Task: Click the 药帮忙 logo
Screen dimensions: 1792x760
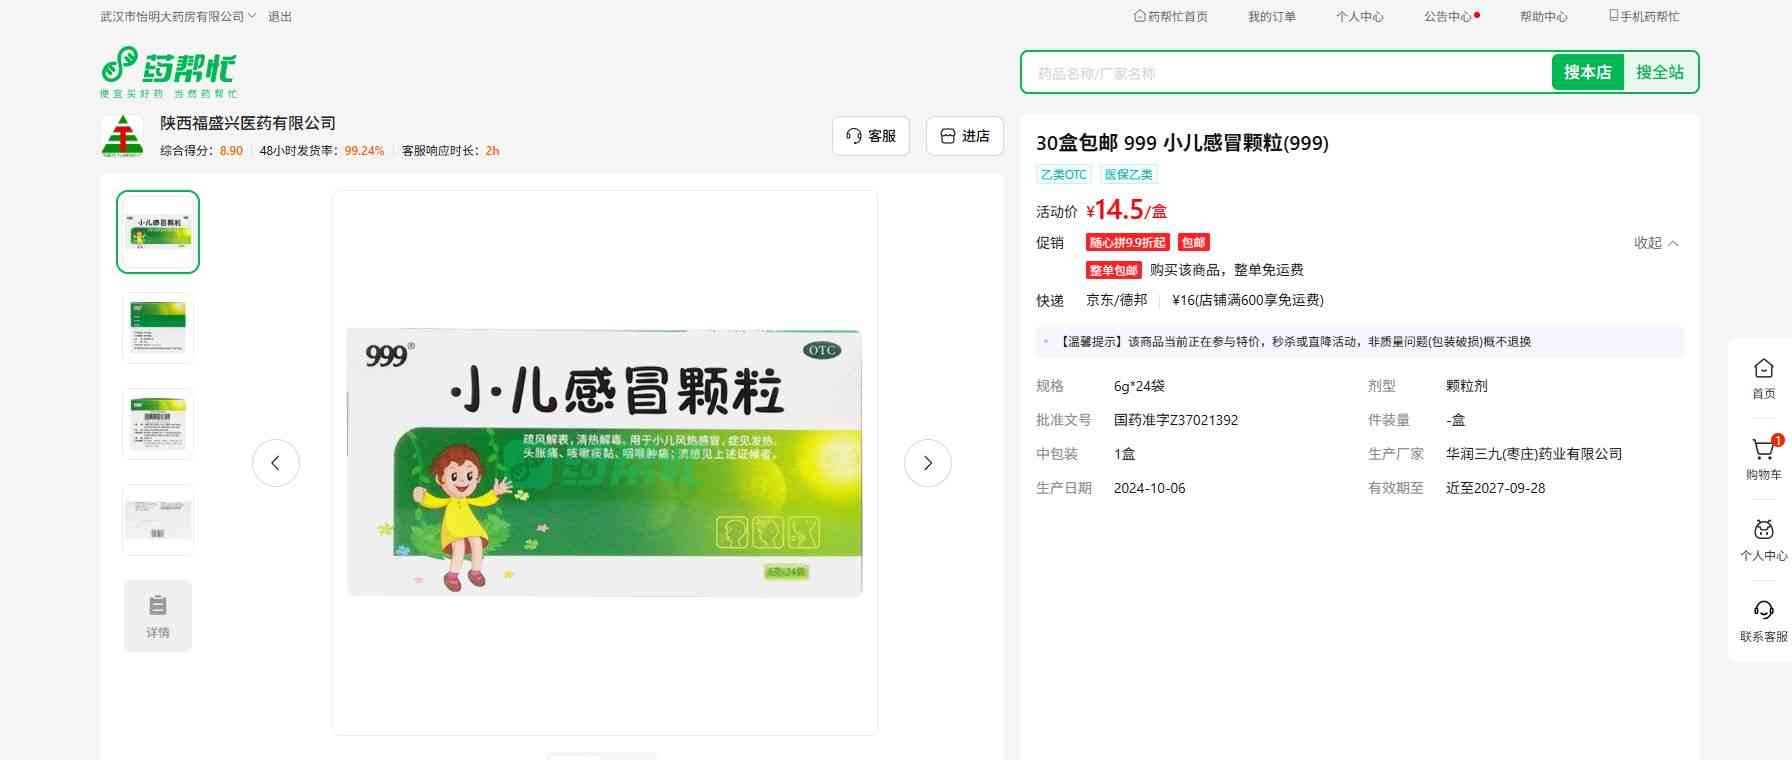Action: point(168,71)
